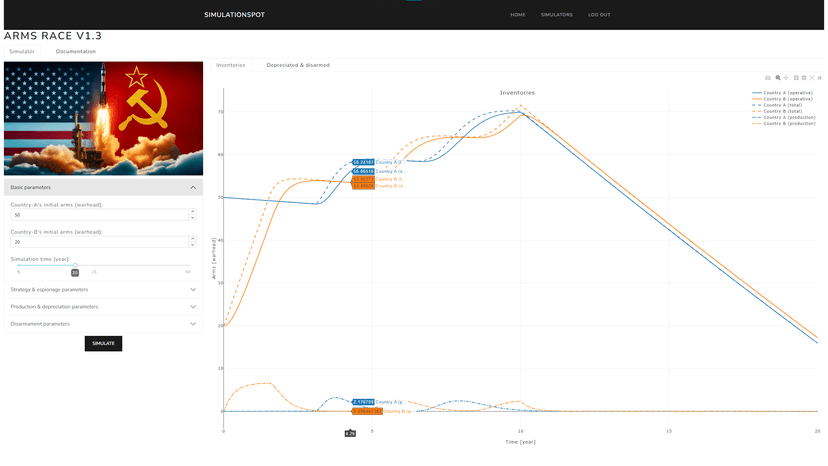Download plot as PNG via camera icon

[x=768, y=77]
